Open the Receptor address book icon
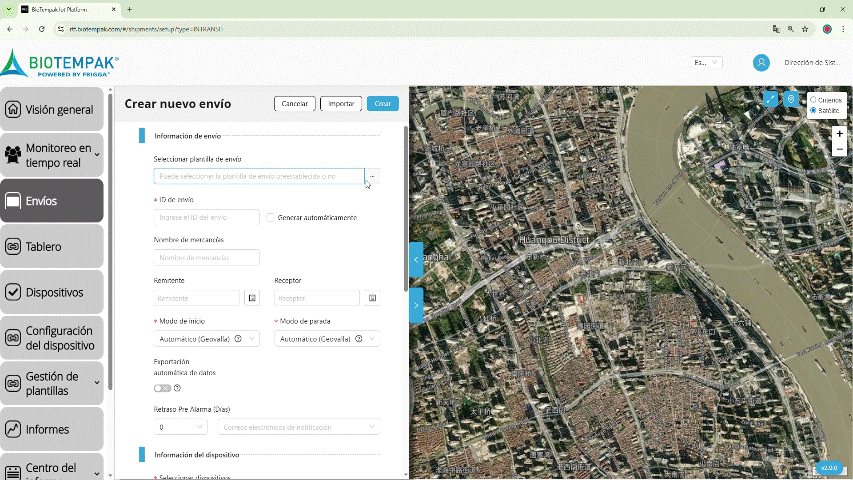 click(x=372, y=298)
